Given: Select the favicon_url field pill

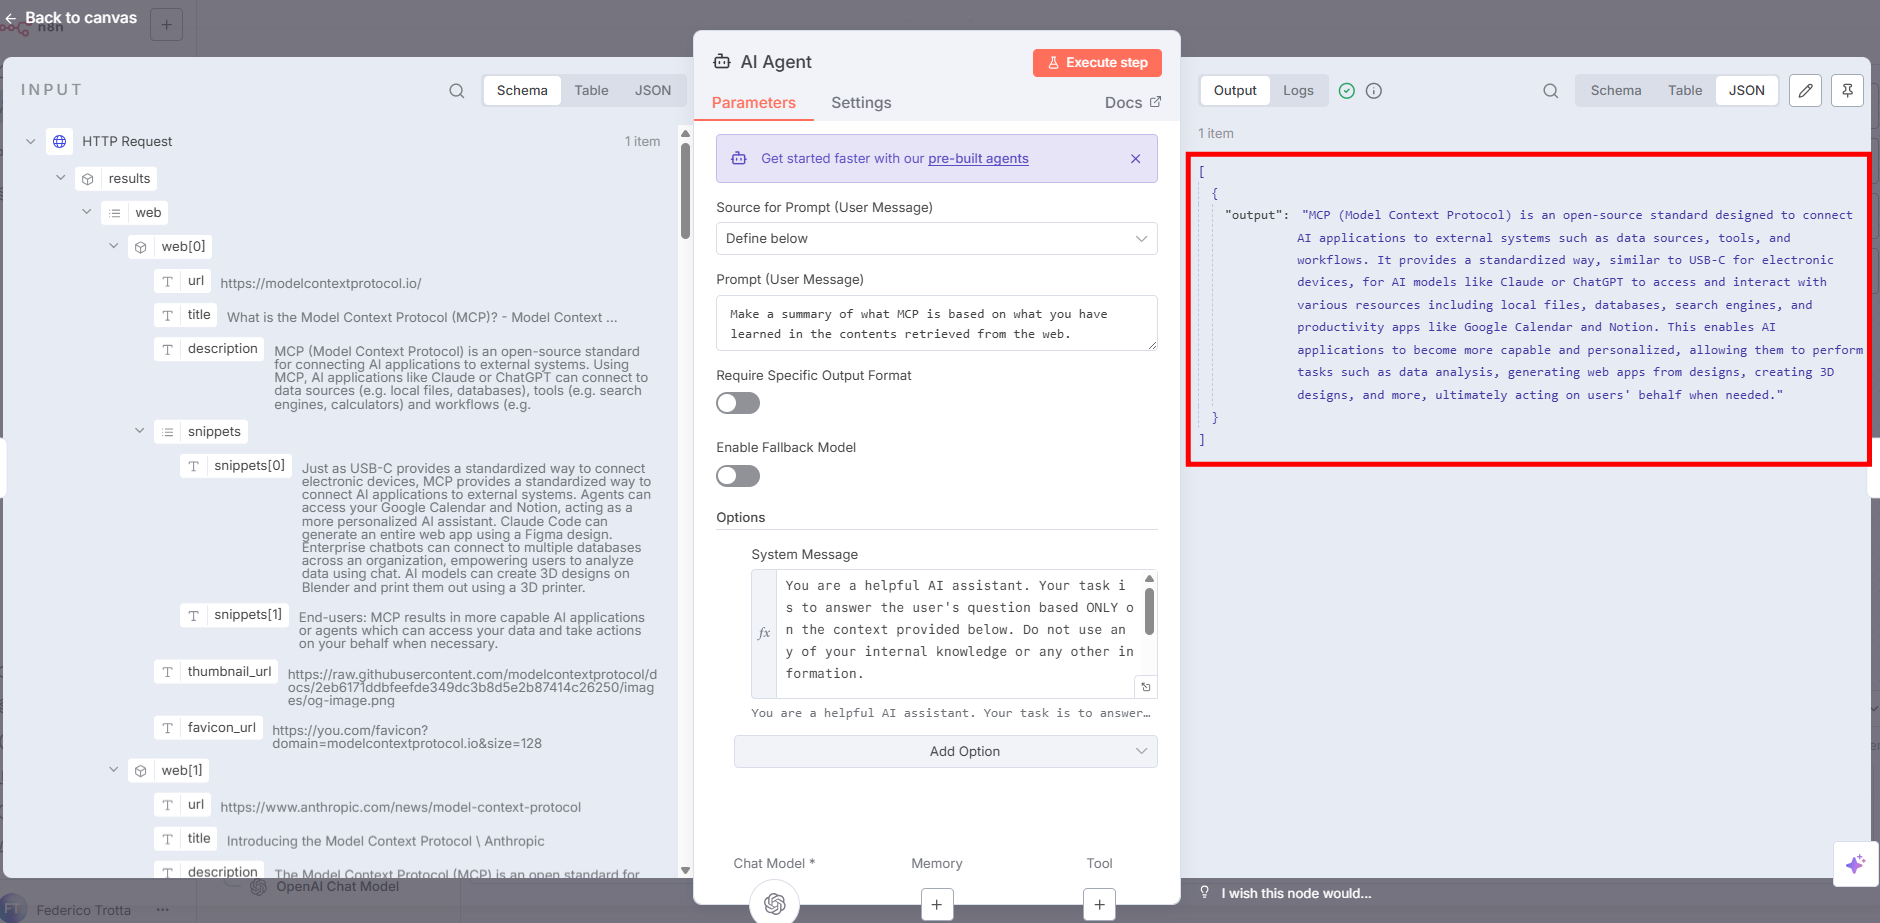Looking at the screenshot, I should pyautogui.click(x=209, y=728).
